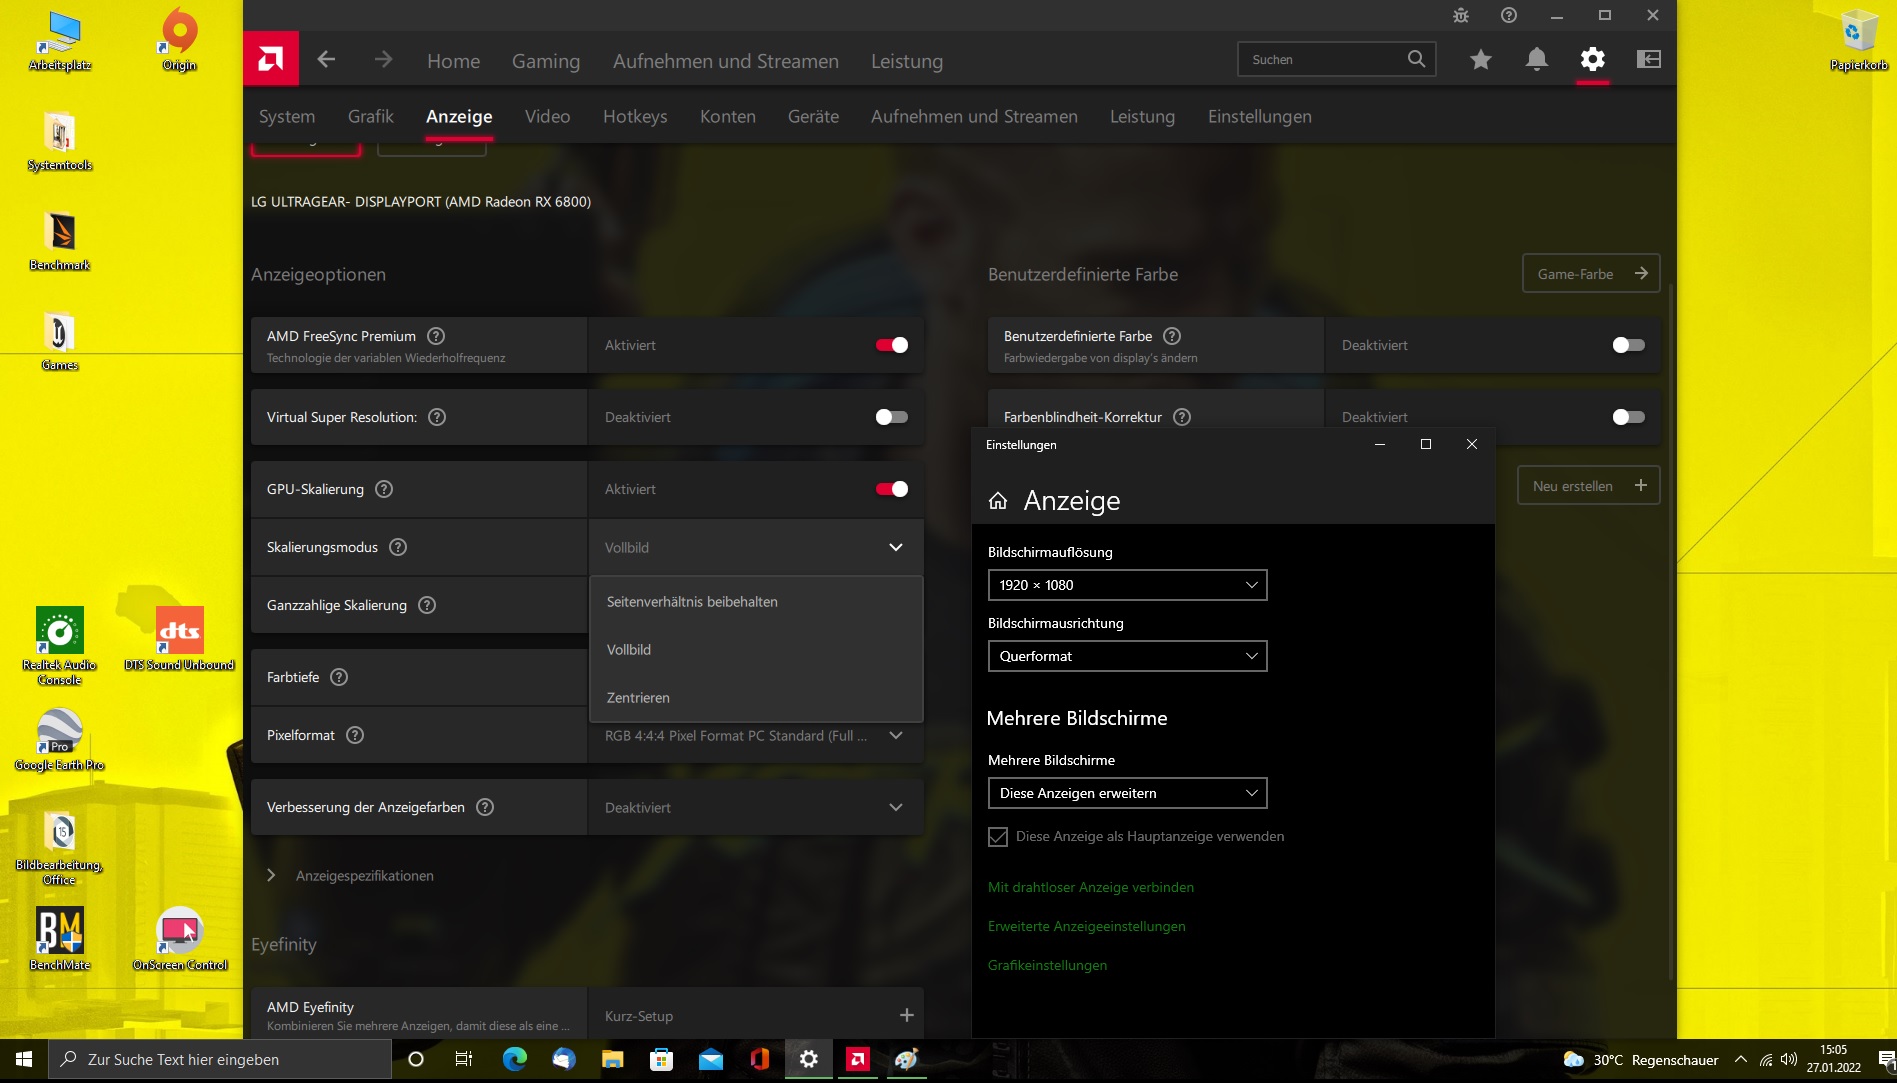The width and height of the screenshot is (1897, 1083).
Task: Show help for AMD FreeSync Premium
Action: (x=436, y=336)
